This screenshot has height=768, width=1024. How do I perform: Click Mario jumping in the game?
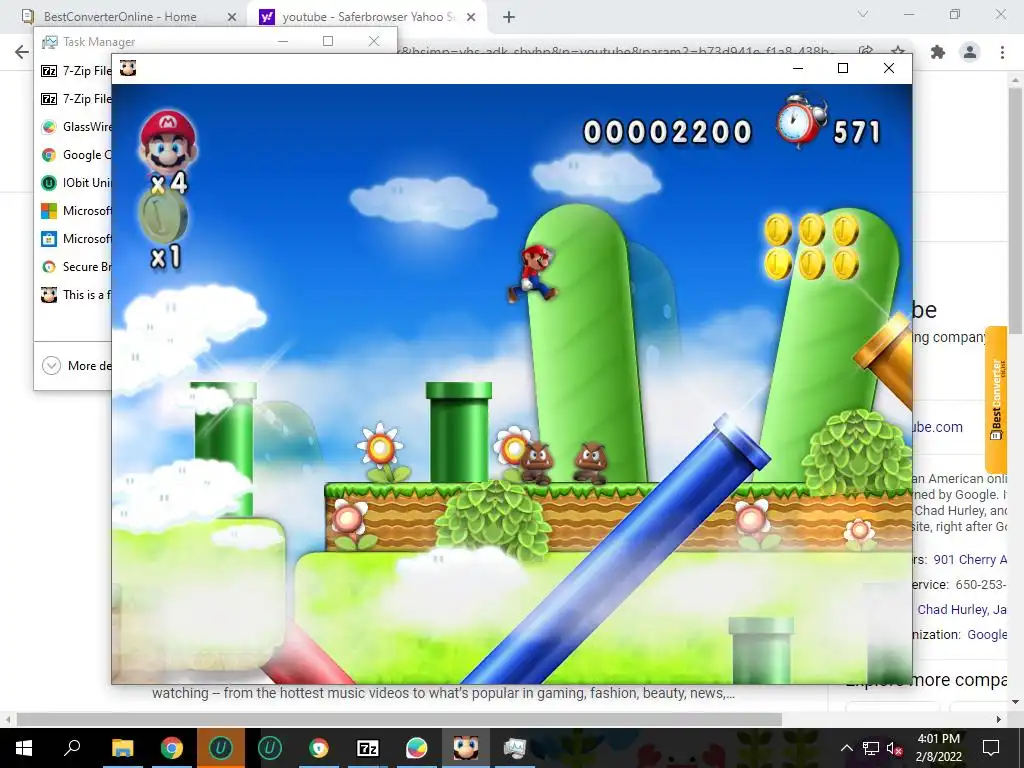[532, 273]
